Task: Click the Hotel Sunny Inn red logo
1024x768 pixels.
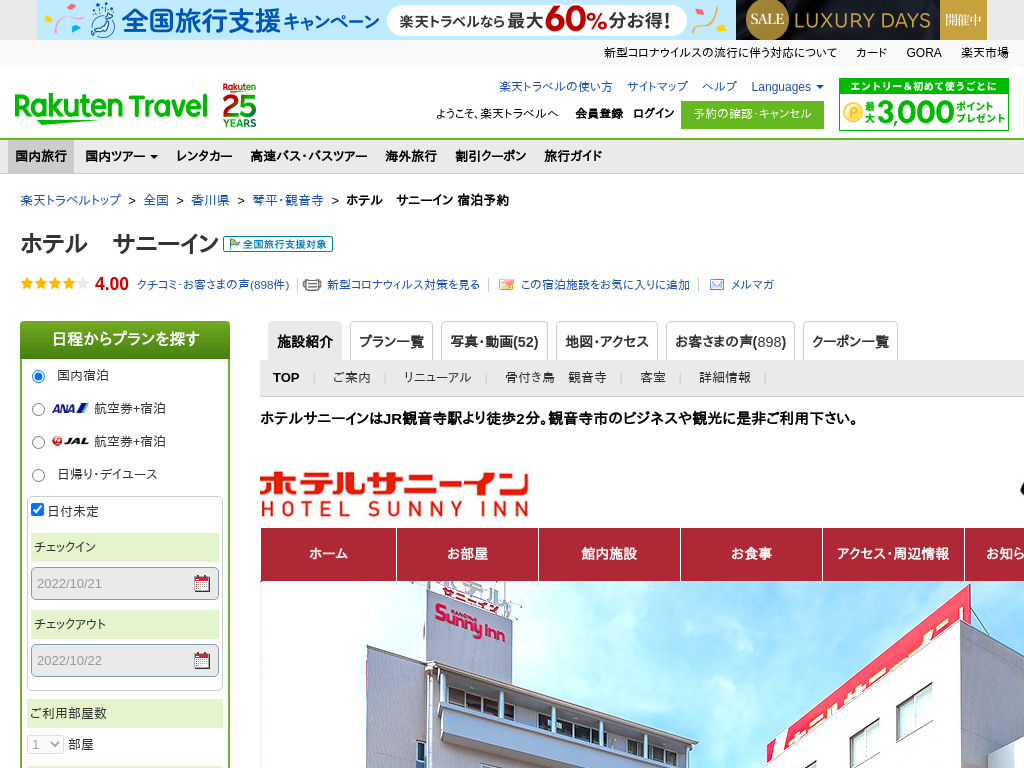Action: pyautogui.click(x=394, y=494)
